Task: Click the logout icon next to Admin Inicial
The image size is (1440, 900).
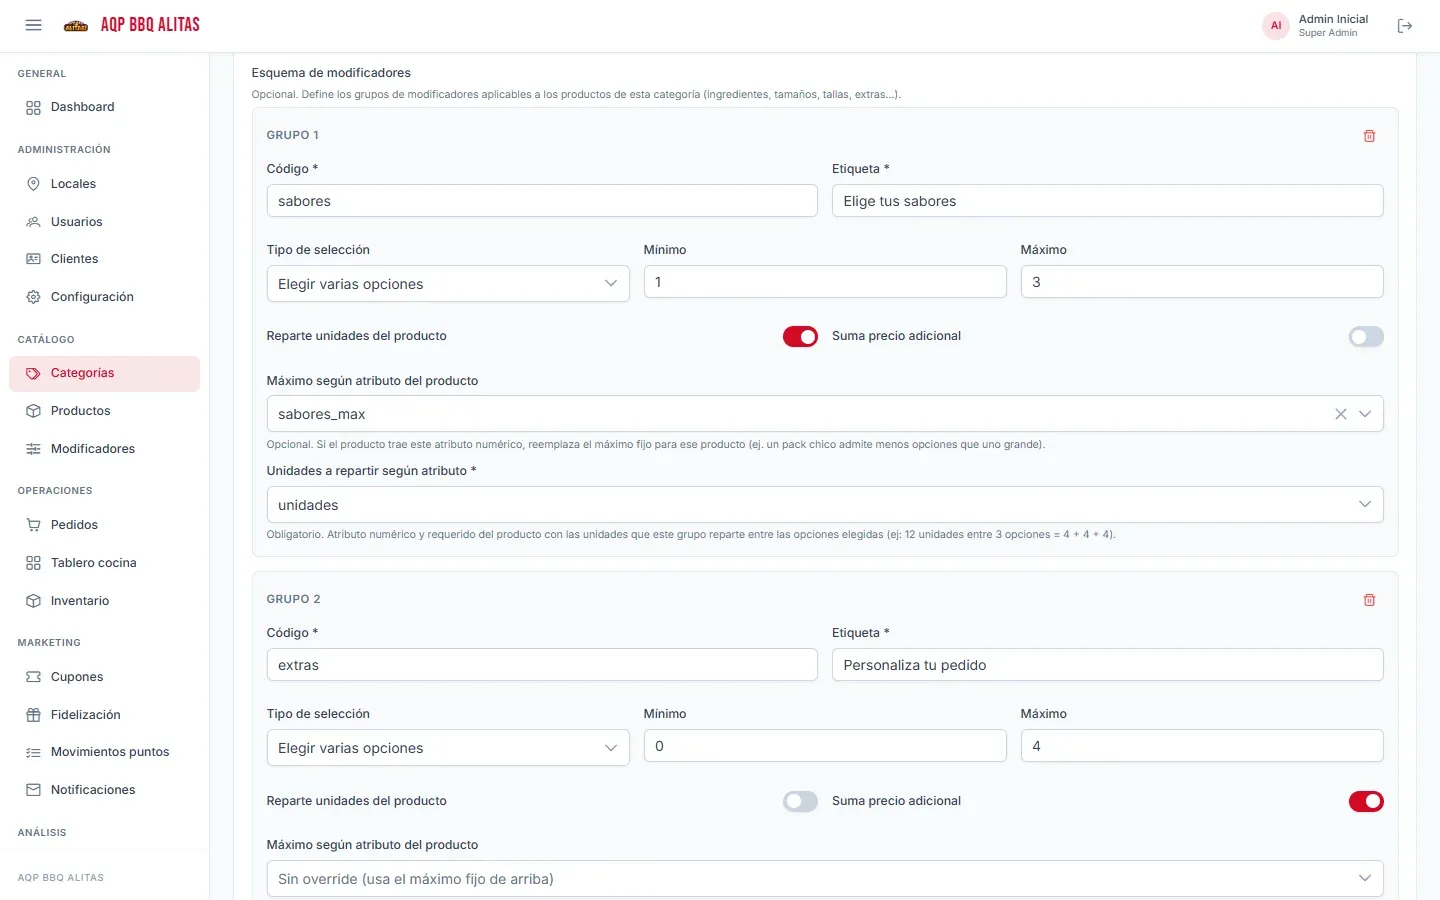Action: pyautogui.click(x=1405, y=26)
